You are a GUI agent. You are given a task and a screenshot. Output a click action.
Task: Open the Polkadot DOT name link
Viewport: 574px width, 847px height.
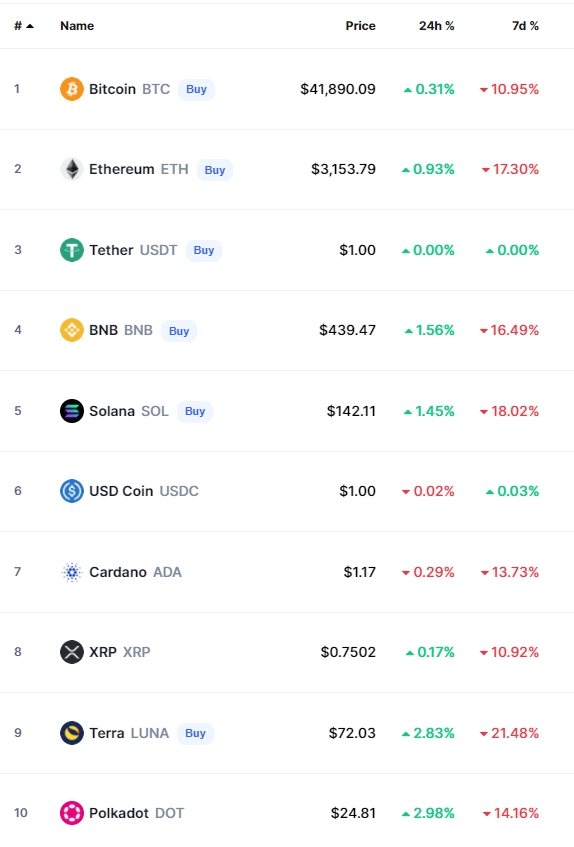[137, 813]
